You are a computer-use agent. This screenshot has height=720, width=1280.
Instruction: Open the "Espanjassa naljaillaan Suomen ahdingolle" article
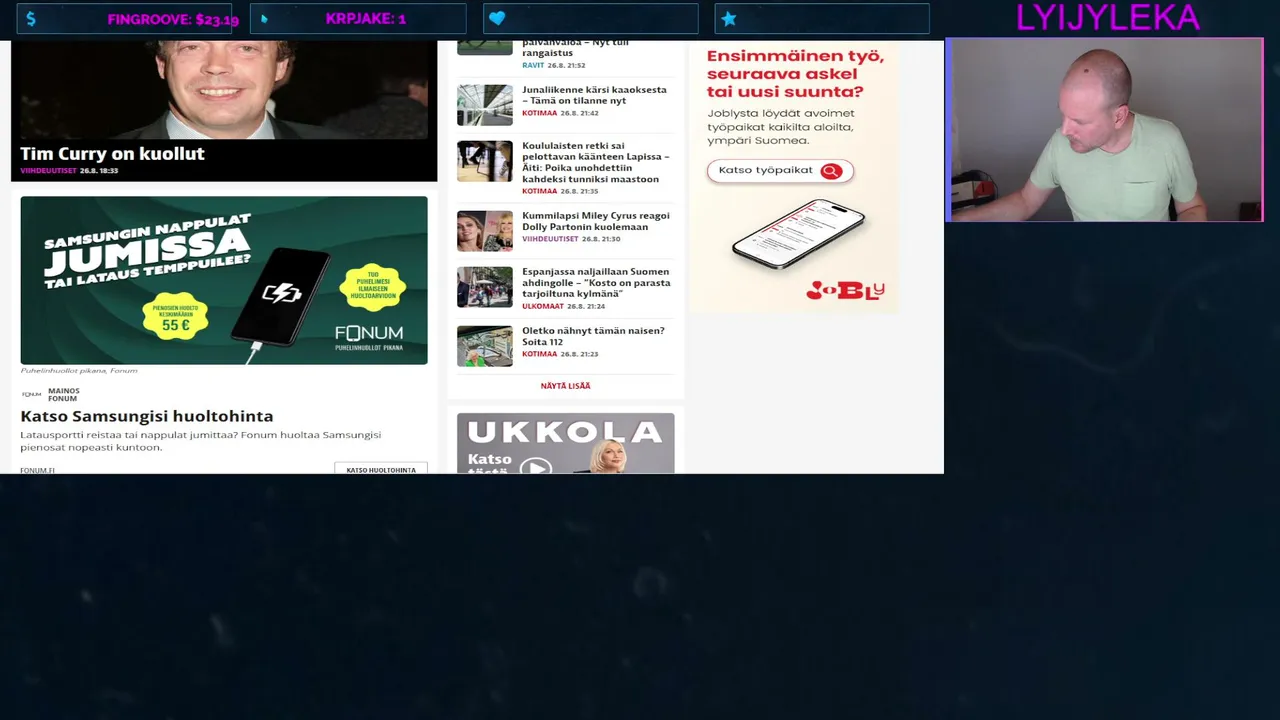(x=596, y=282)
